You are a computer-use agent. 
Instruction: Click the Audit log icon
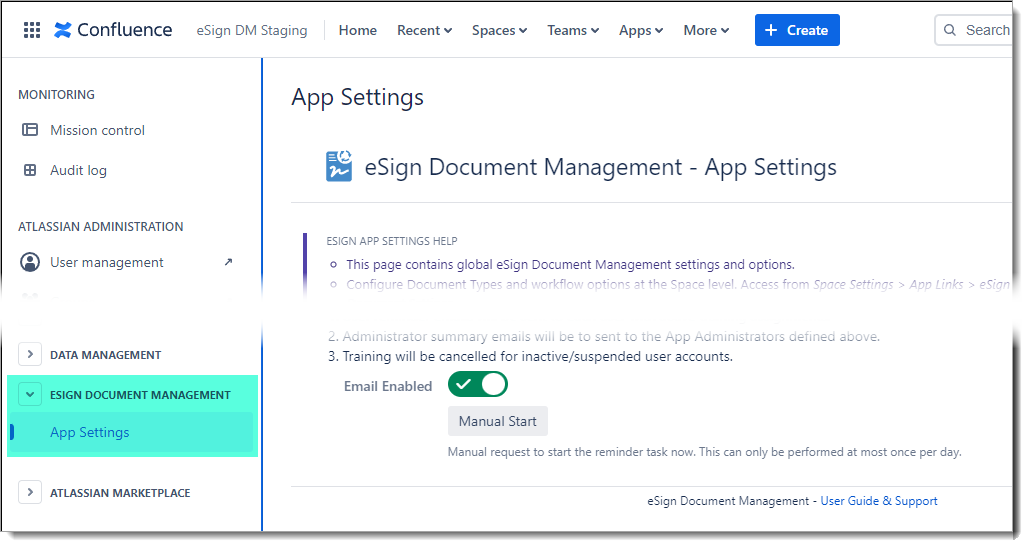30,170
